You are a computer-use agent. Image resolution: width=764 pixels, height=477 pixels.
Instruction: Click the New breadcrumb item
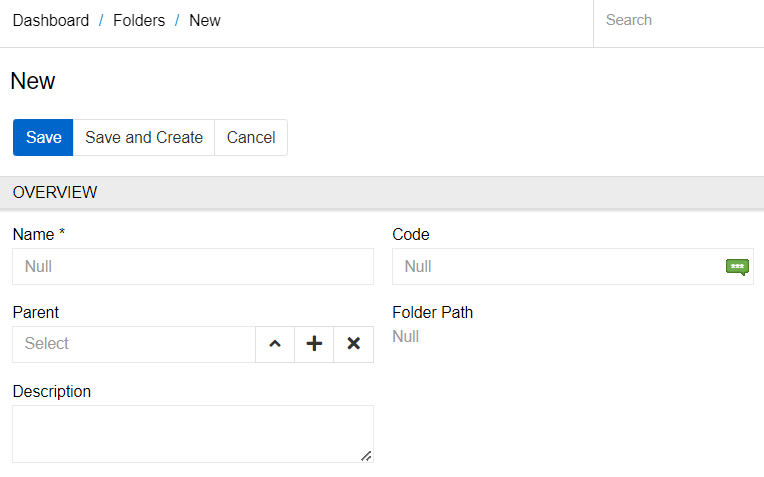205,20
